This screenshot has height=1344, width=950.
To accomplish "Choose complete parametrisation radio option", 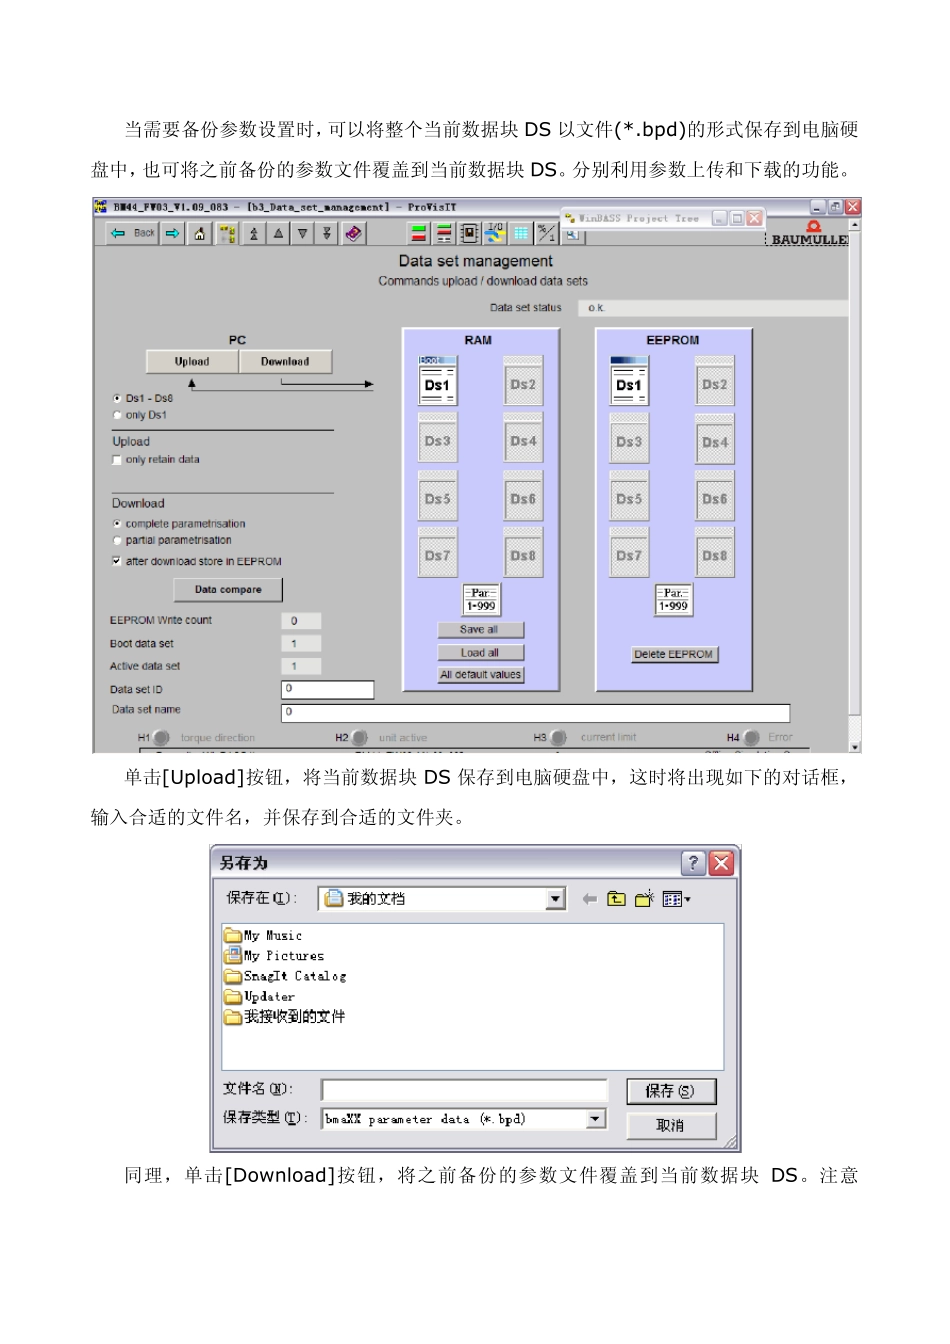I will (x=117, y=524).
